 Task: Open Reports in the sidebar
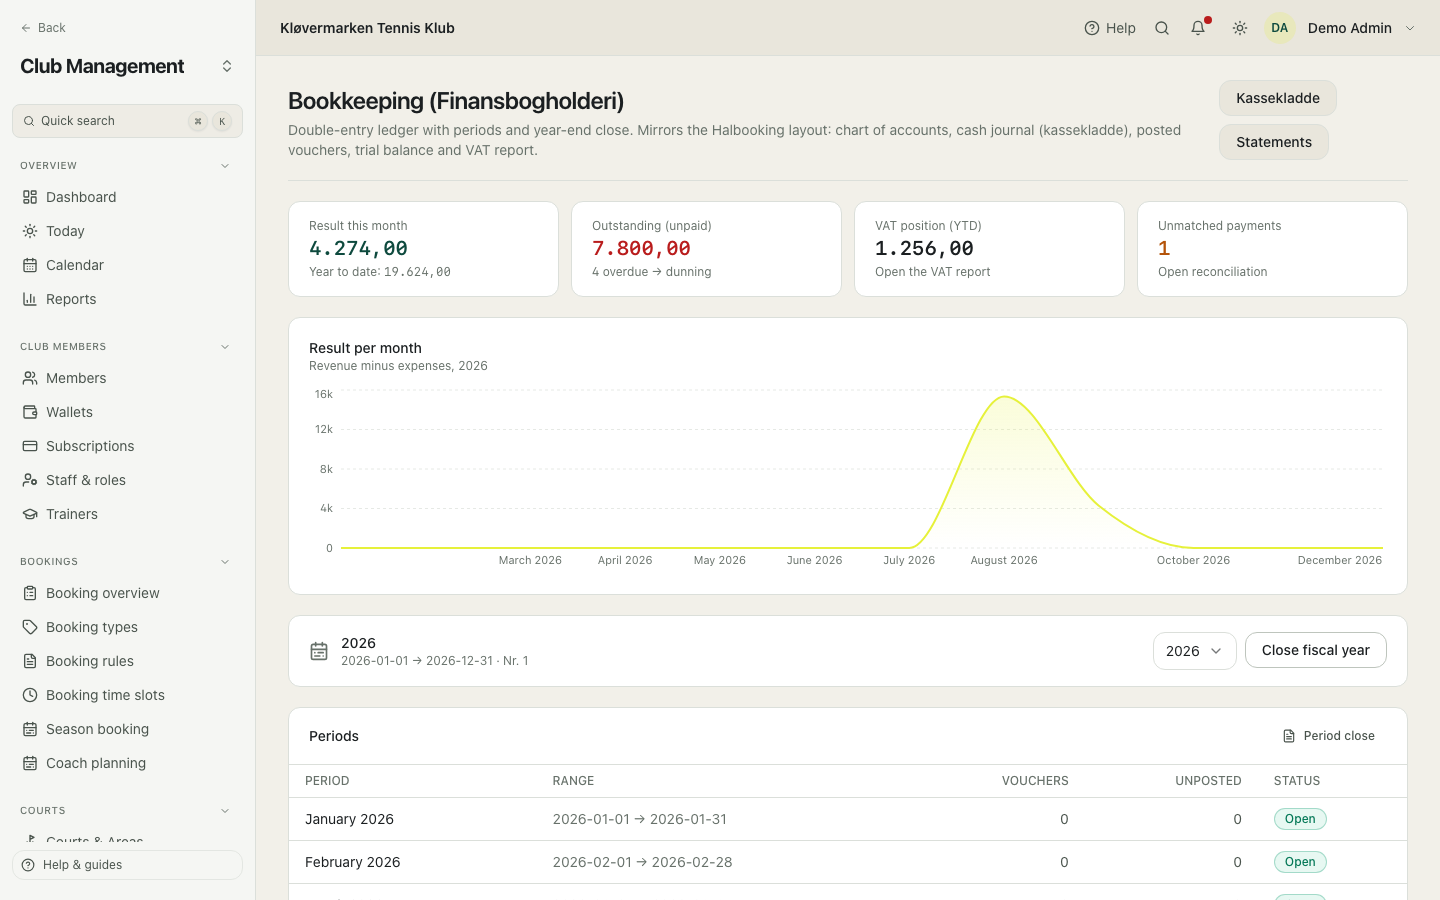[x=127, y=299]
